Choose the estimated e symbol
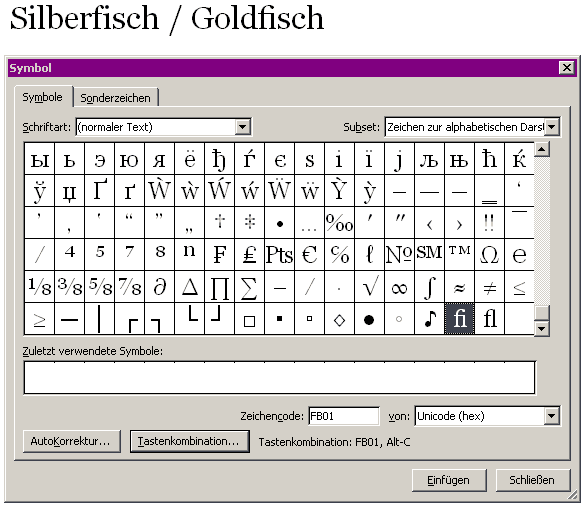 coord(519,255)
